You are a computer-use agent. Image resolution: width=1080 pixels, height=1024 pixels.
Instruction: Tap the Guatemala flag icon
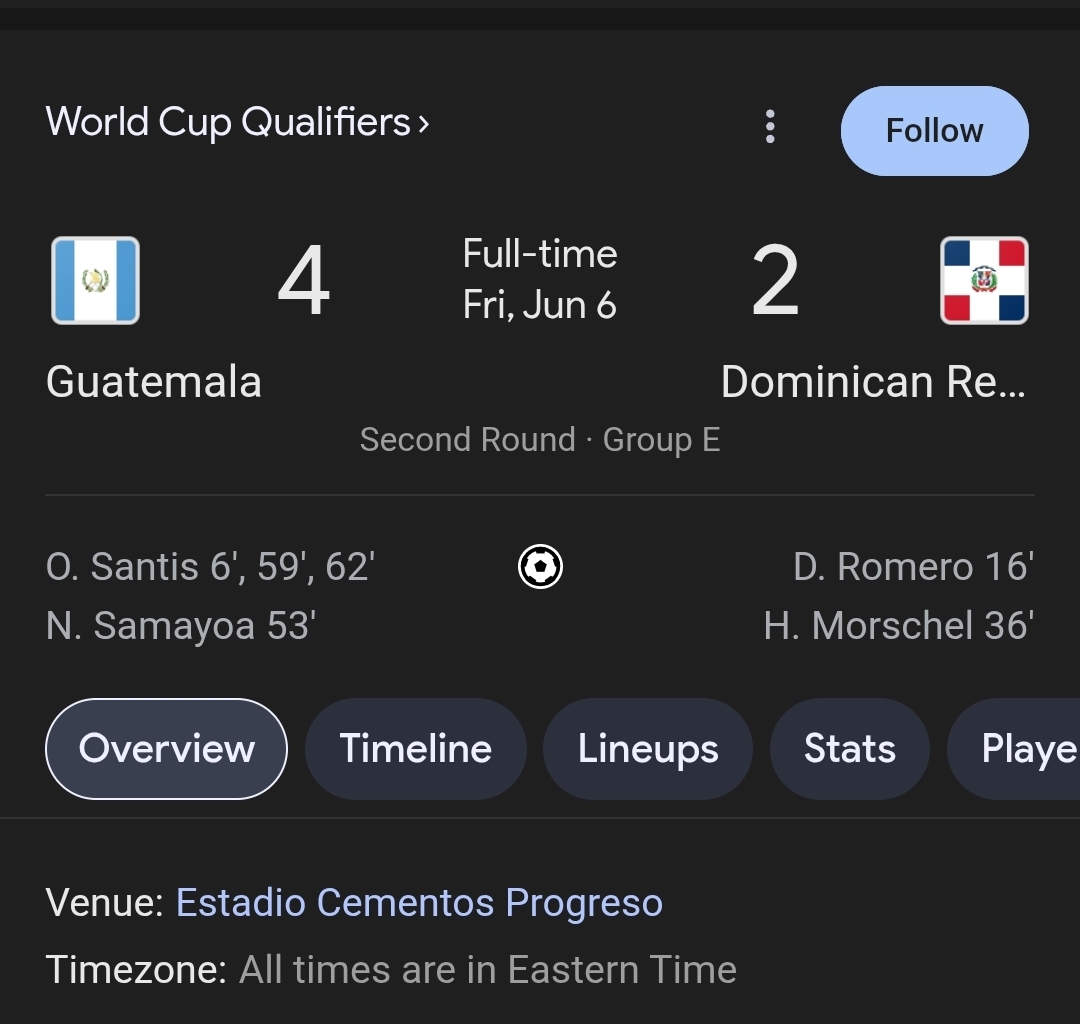coord(96,280)
